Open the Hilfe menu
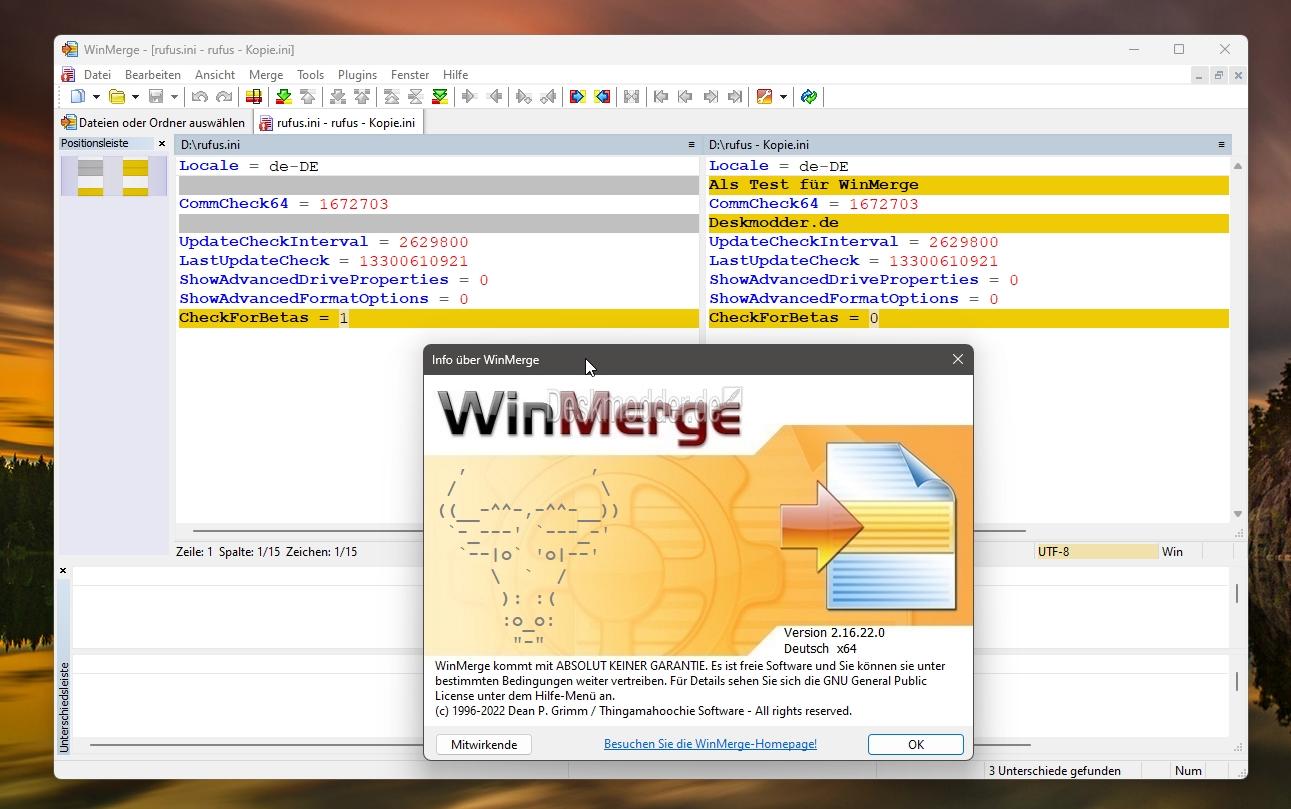 pos(456,75)
